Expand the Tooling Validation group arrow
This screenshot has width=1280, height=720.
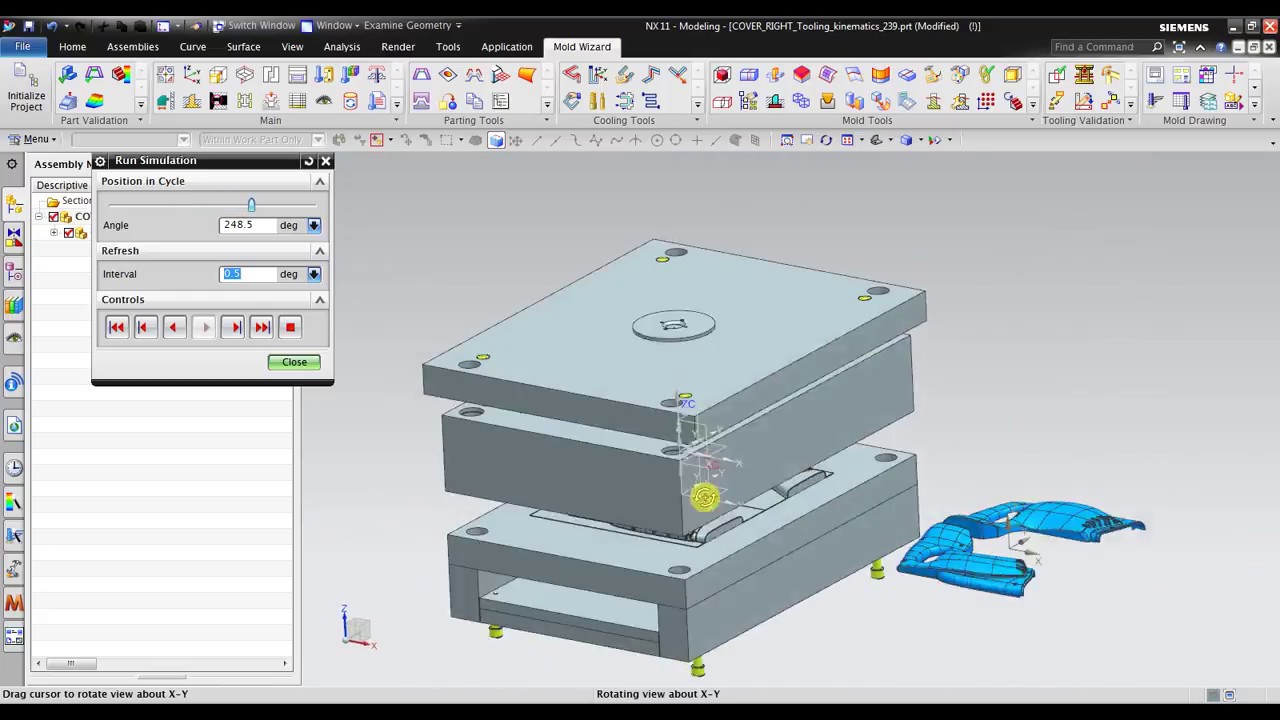(1130, 120)
